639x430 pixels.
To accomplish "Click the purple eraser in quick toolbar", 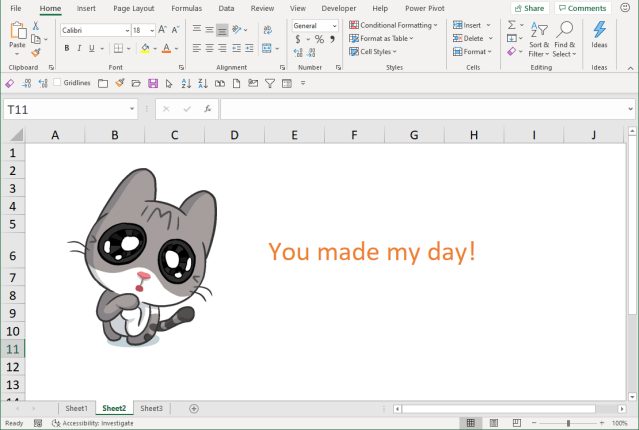I will pyautogui.click(x=9, y=84).
